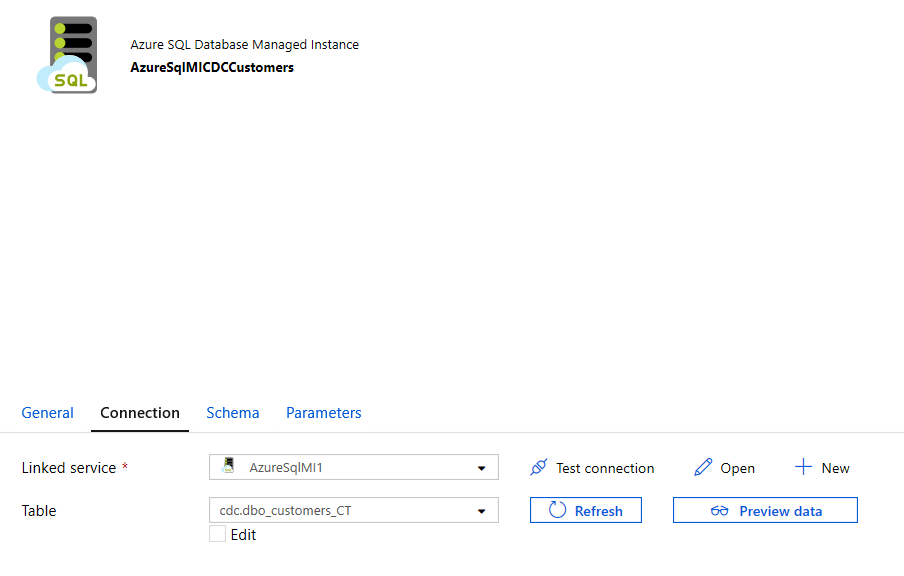
Task: Select the Parameters tab
Action: pos(323,412)
